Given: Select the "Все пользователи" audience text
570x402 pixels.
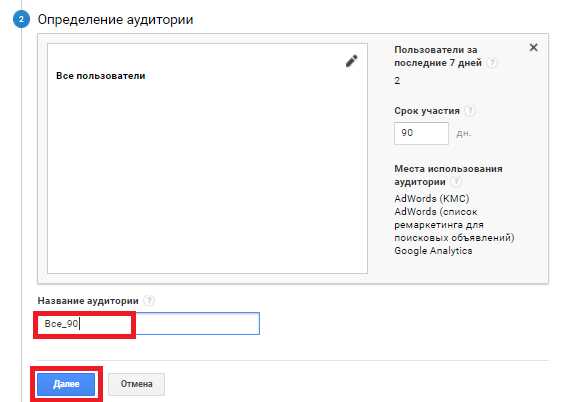Looking at the screenshot, I should (101, 76).
